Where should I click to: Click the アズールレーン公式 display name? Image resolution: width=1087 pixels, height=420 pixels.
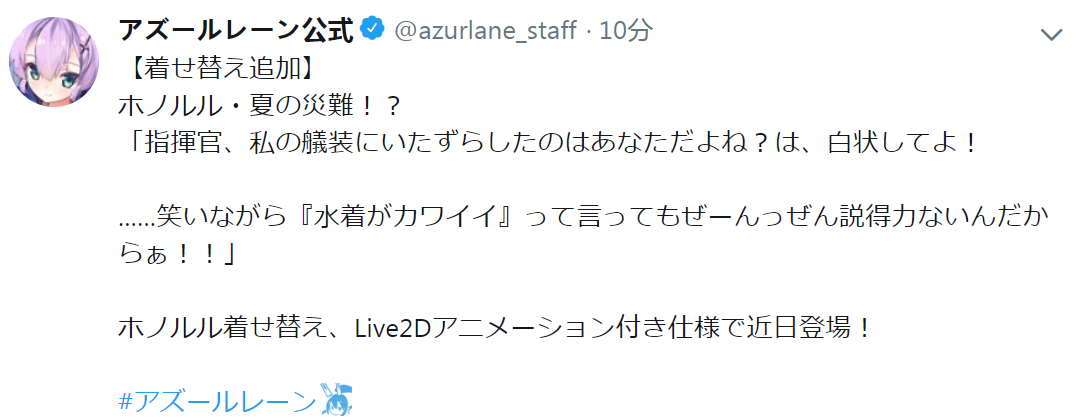(x=238, y=30)
